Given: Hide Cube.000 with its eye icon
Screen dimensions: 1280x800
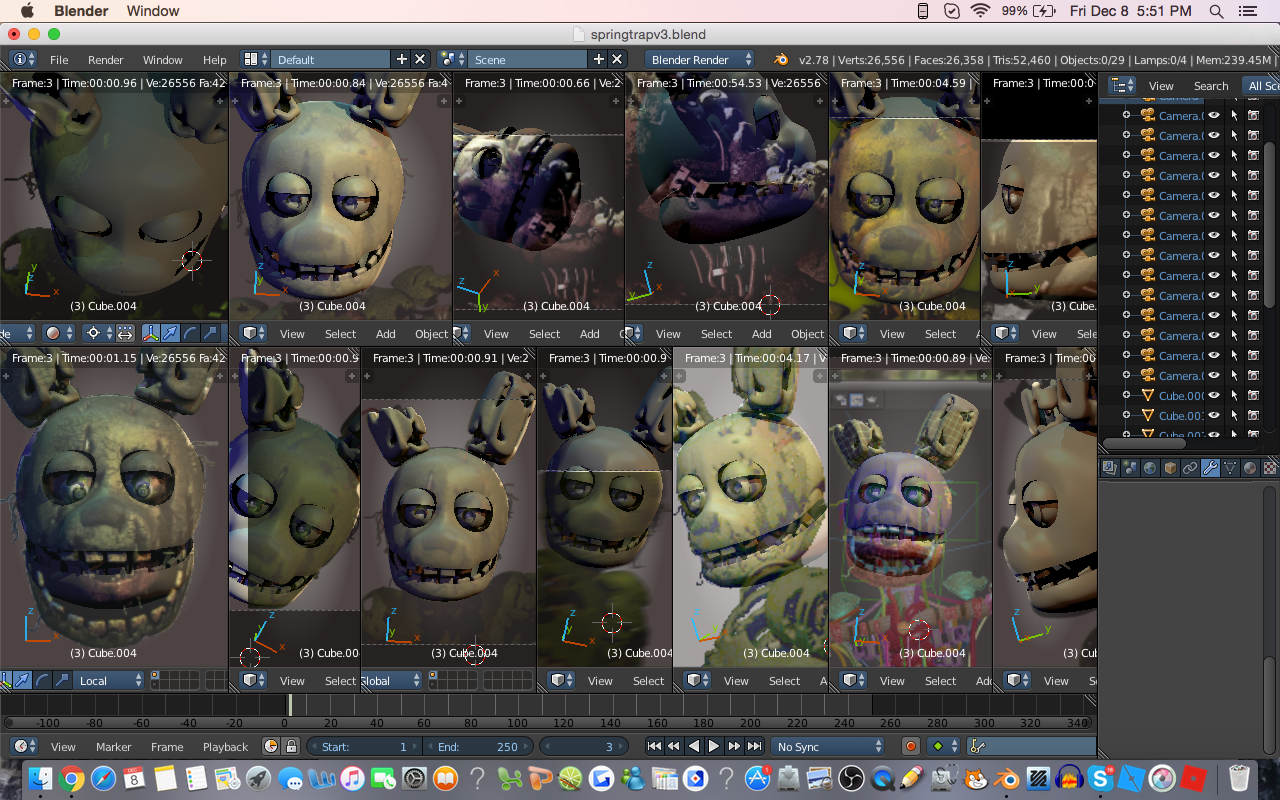Looking at the screenshot, I should tap(1214, 395).
